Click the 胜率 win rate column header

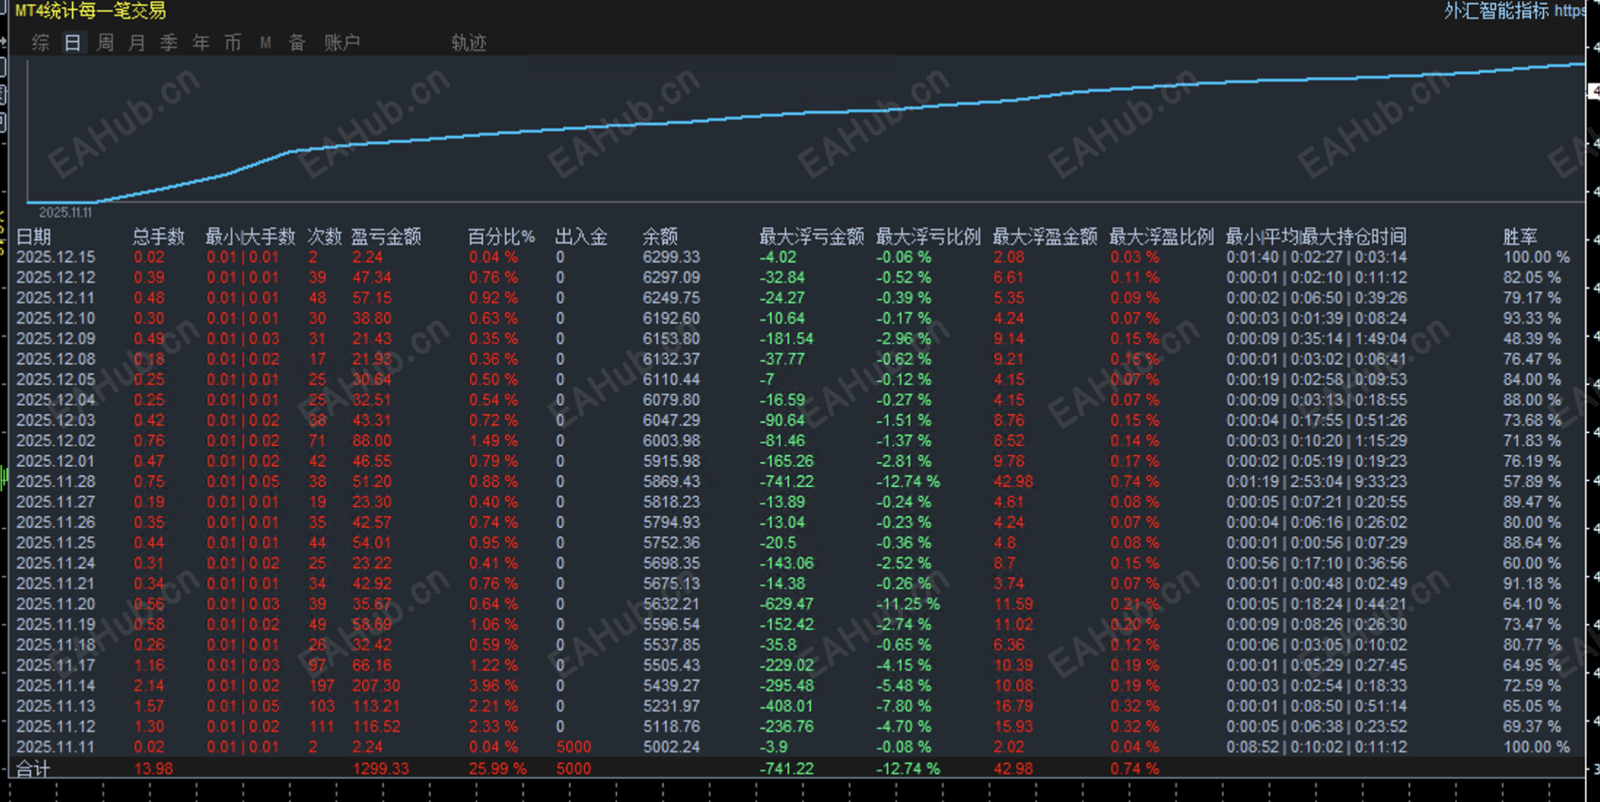coord(1520,237)
